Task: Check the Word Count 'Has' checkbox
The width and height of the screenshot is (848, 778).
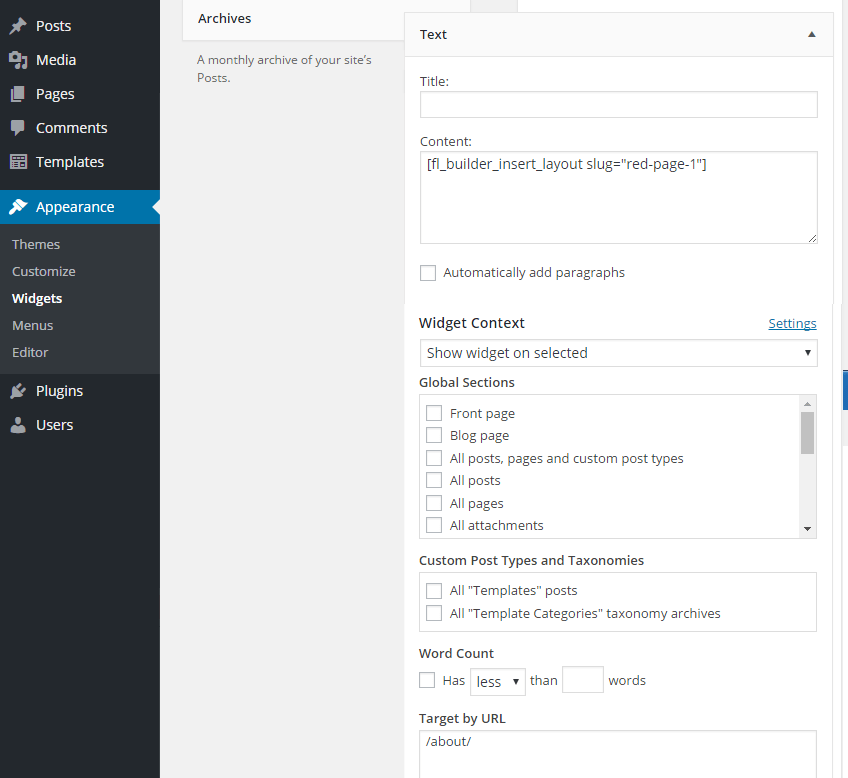Action: tap(427, 680)
